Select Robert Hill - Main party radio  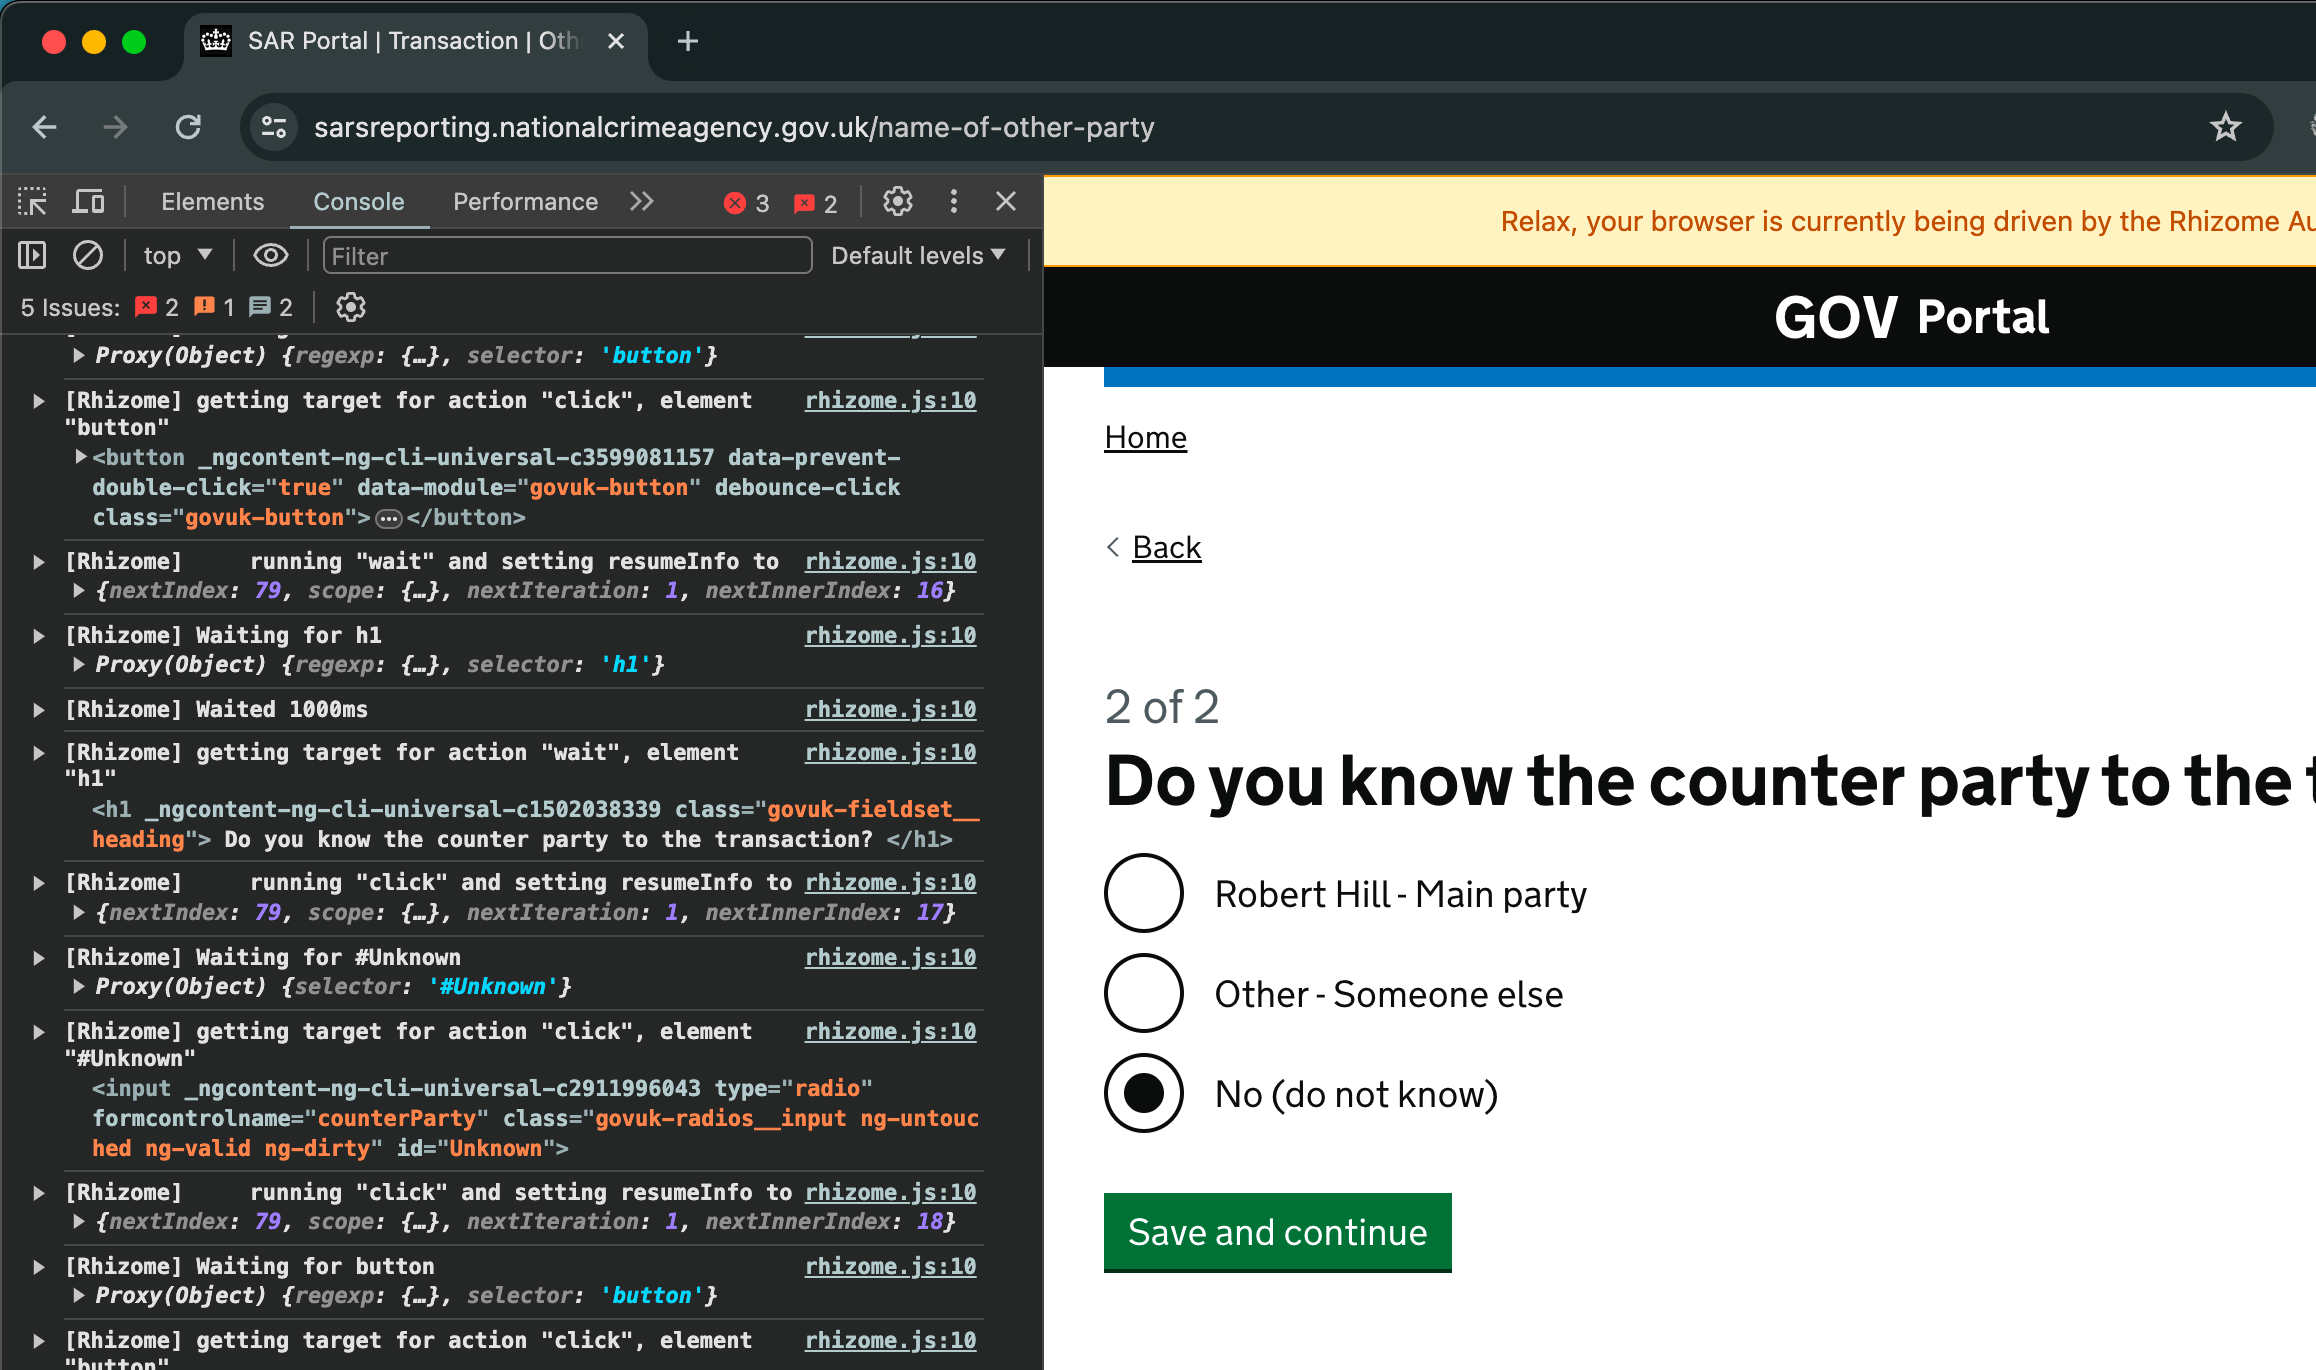[x=1144, y=893]
